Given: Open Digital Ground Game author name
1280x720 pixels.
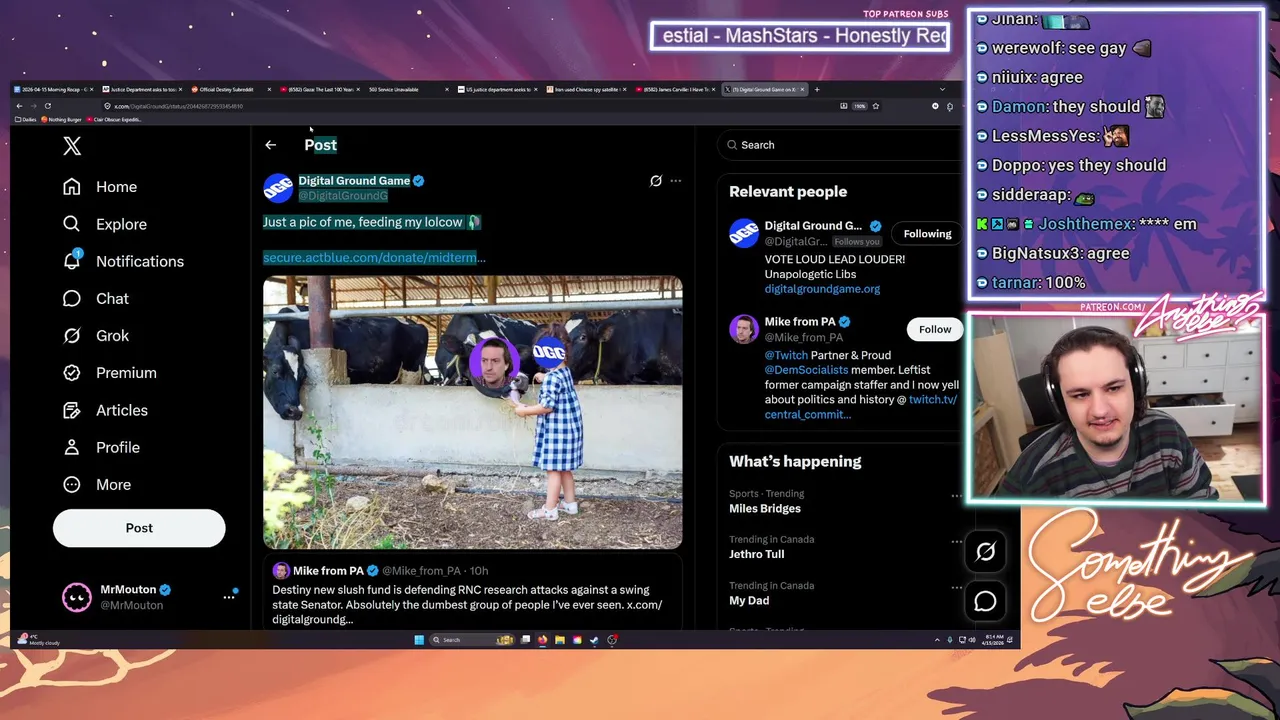Looking at the screenshot, I should tap(354, 181).
